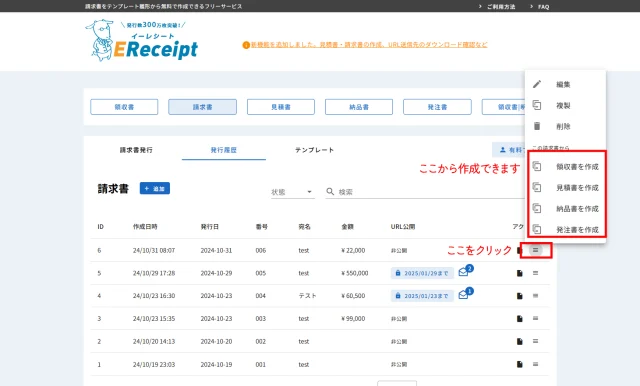Click the 2024-10-20 issue date cell
640x386 pixels.
(216, 342)
